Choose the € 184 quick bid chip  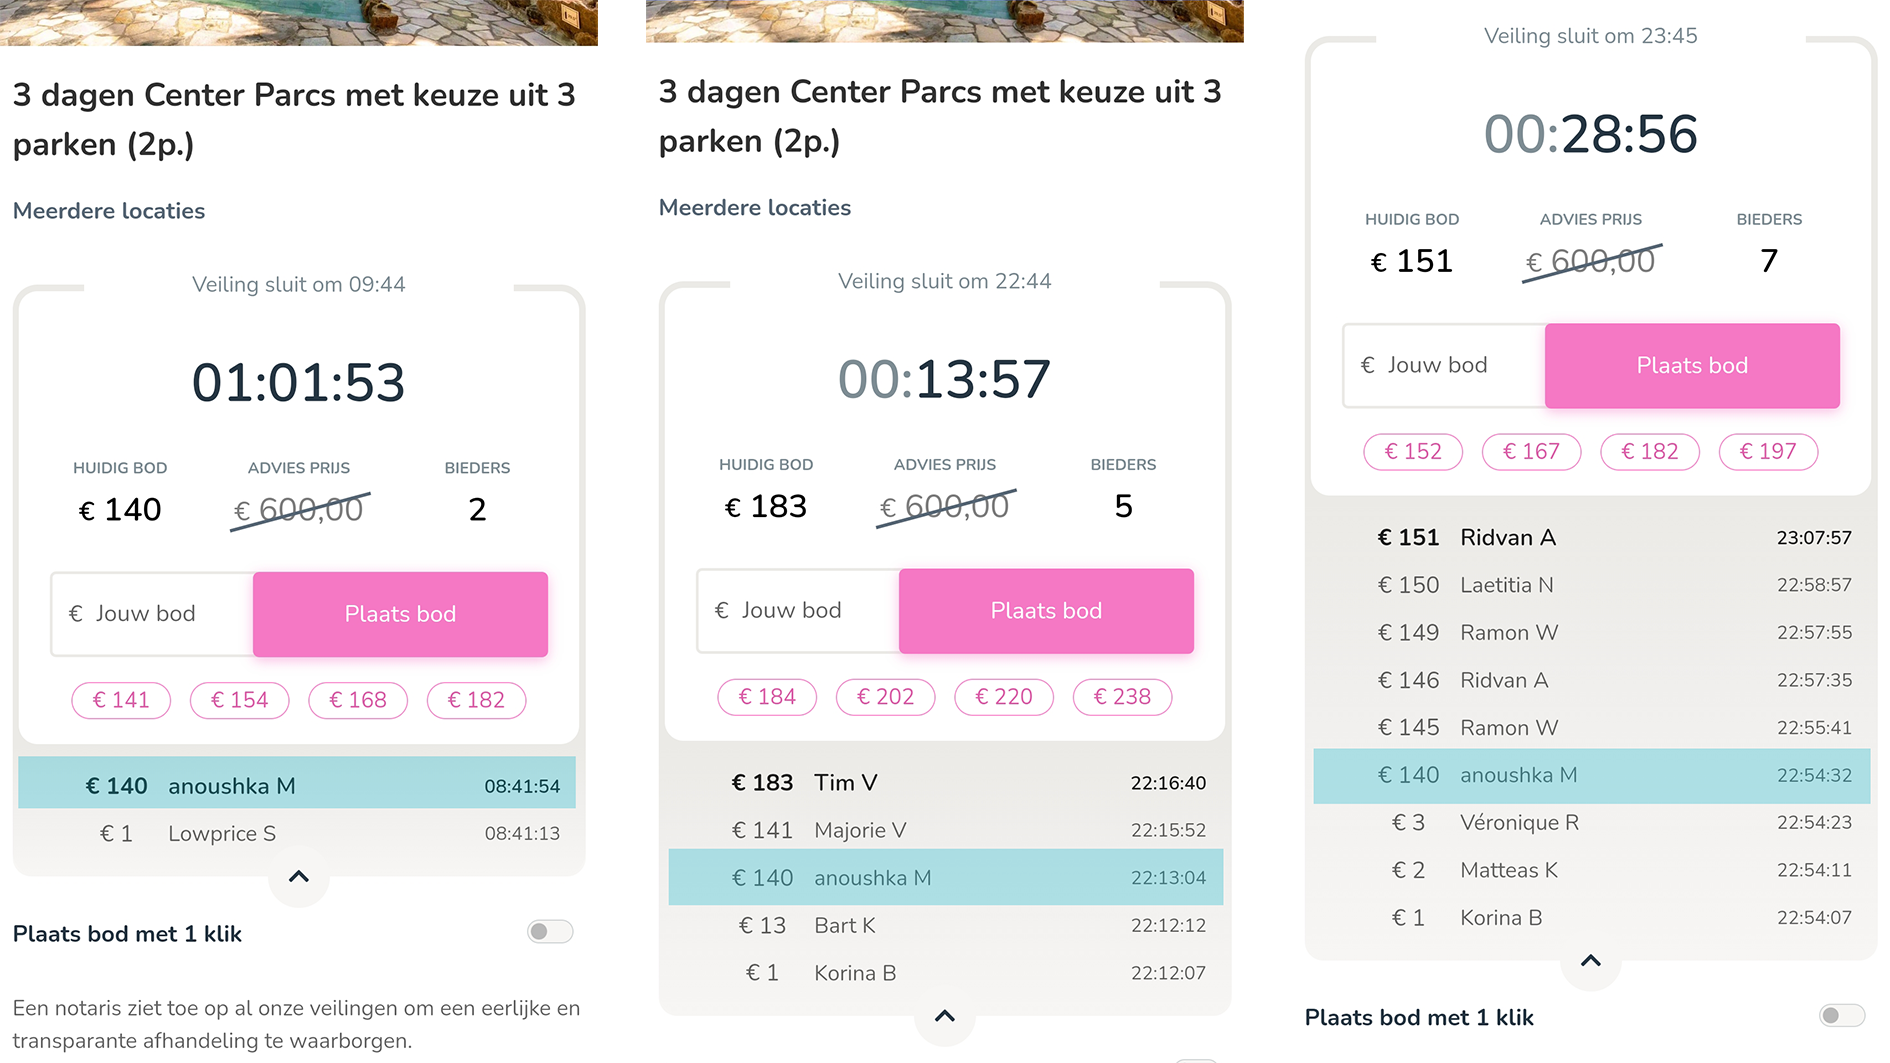tap(767, 697)
